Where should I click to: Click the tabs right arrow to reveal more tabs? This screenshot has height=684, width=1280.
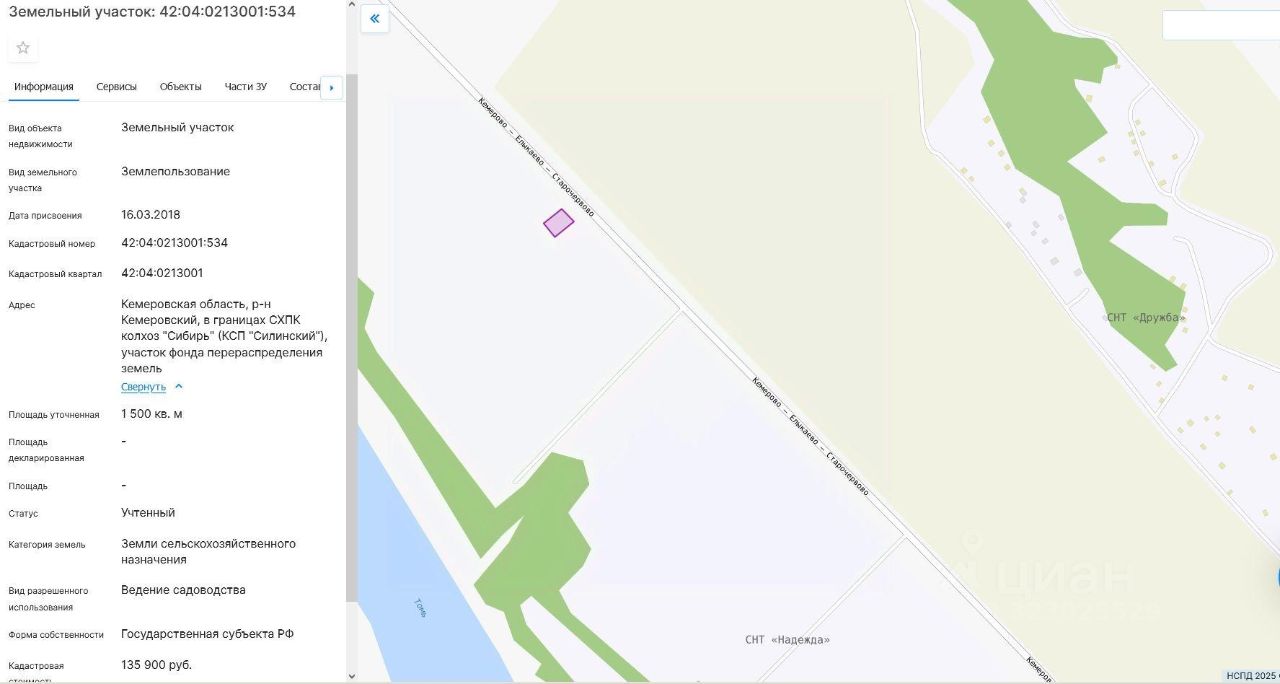[x=332, y=87]
